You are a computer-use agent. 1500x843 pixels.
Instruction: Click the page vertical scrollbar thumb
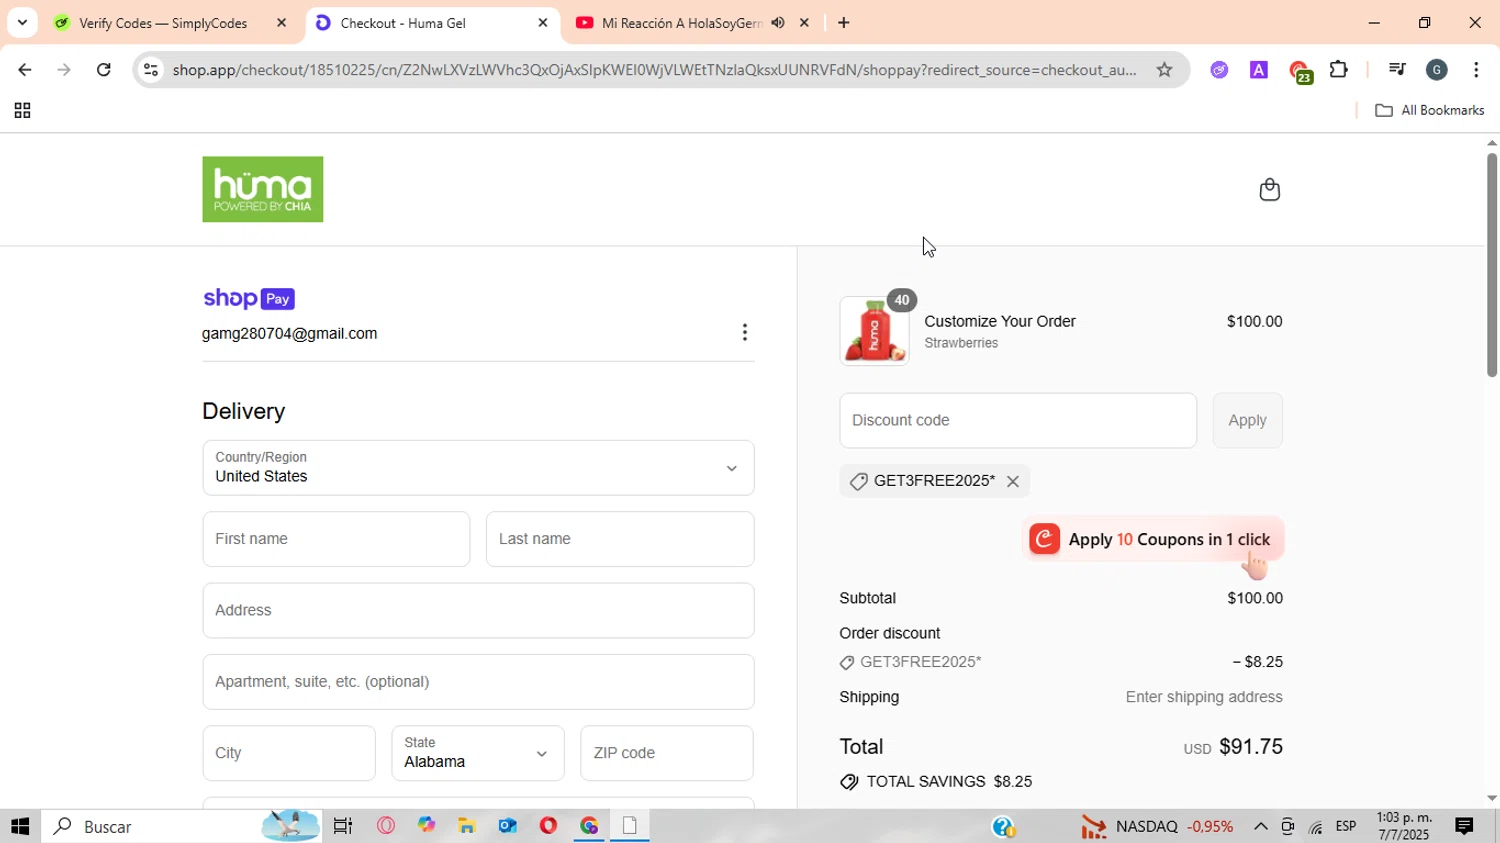point(1491,265)
